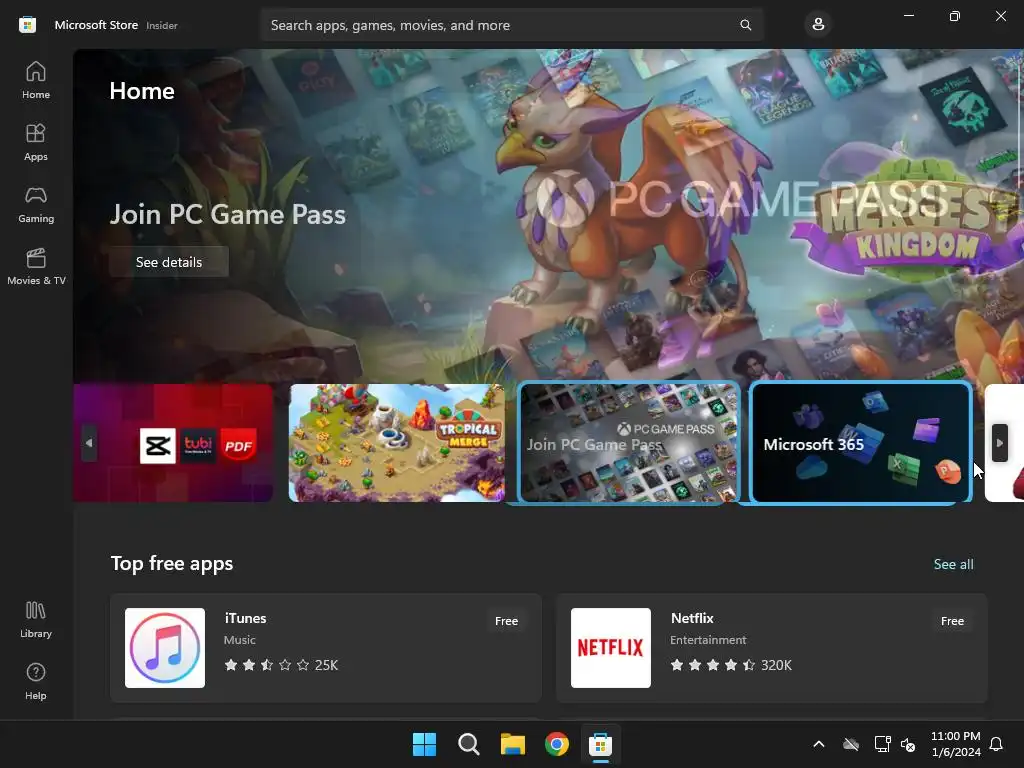Open Windows Search from the taskbar

point(468,744)
